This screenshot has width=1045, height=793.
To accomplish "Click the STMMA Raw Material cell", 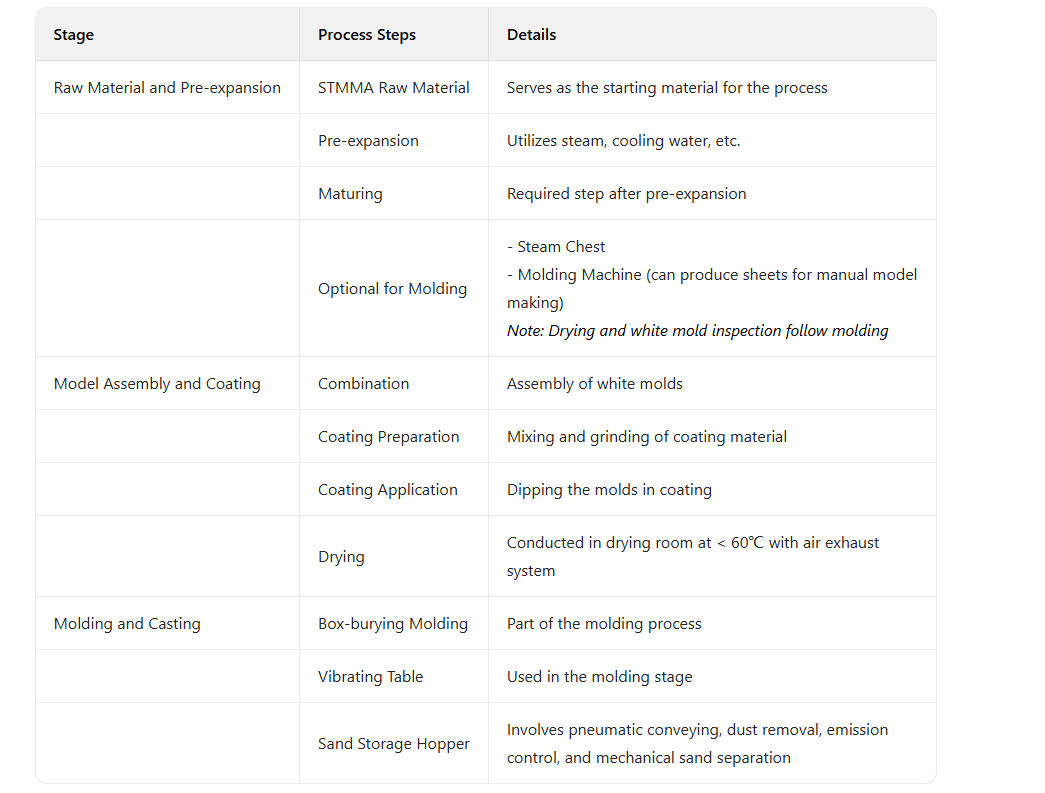I will click(393, 88).
